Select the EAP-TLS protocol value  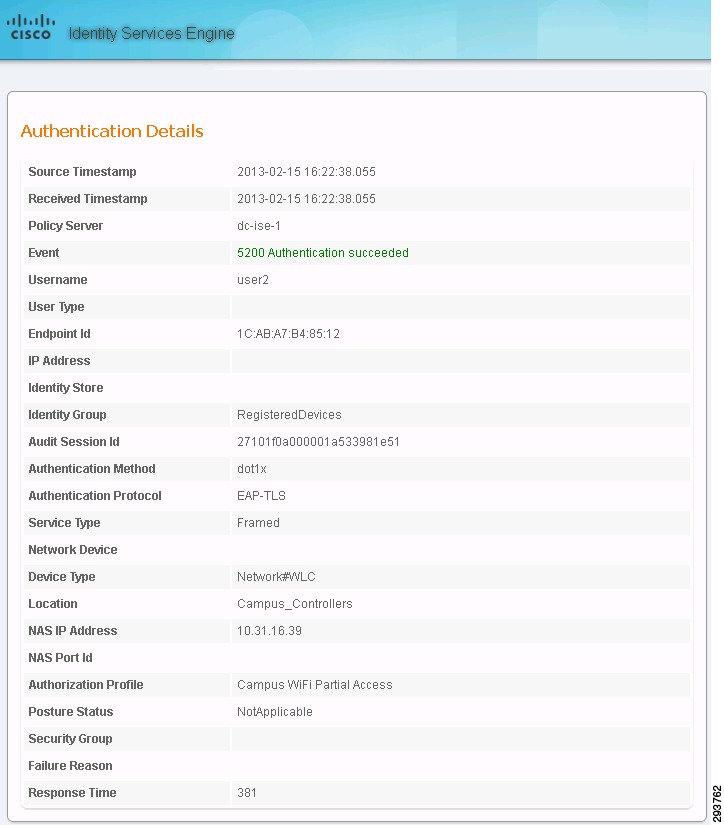261,496
